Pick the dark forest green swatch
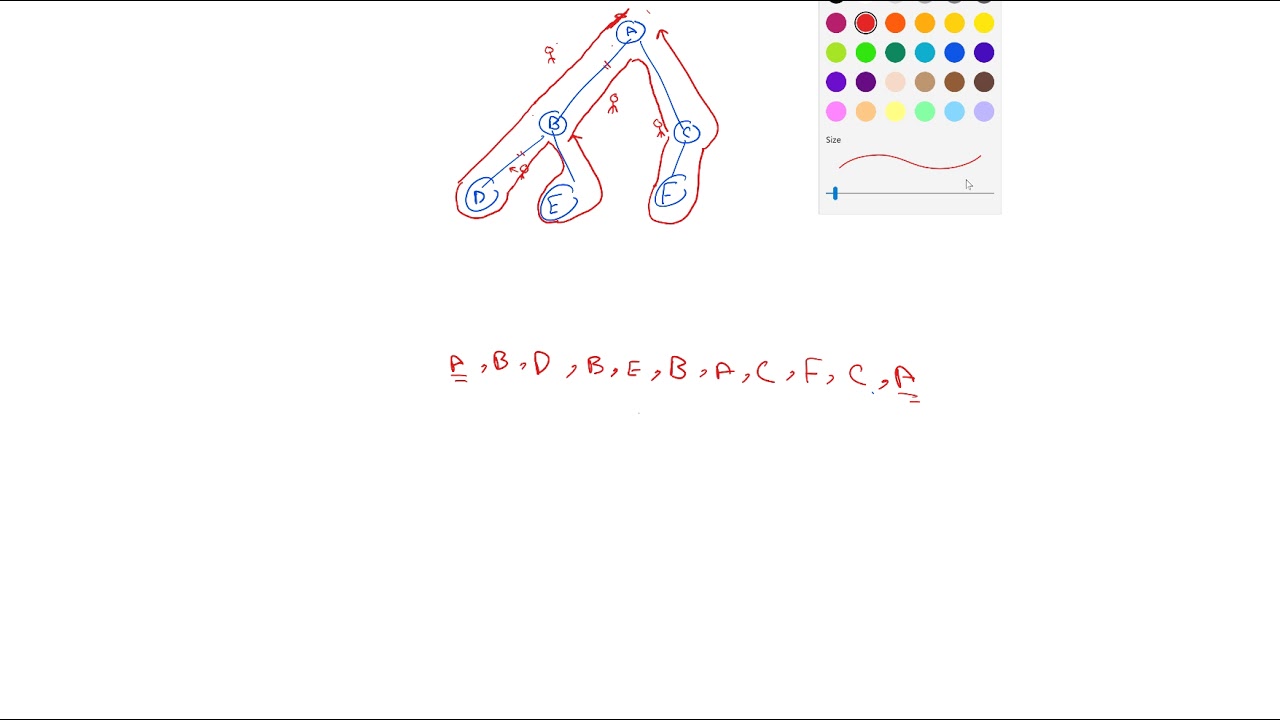Screen dimensions: 1280x720 pos(895,52)
